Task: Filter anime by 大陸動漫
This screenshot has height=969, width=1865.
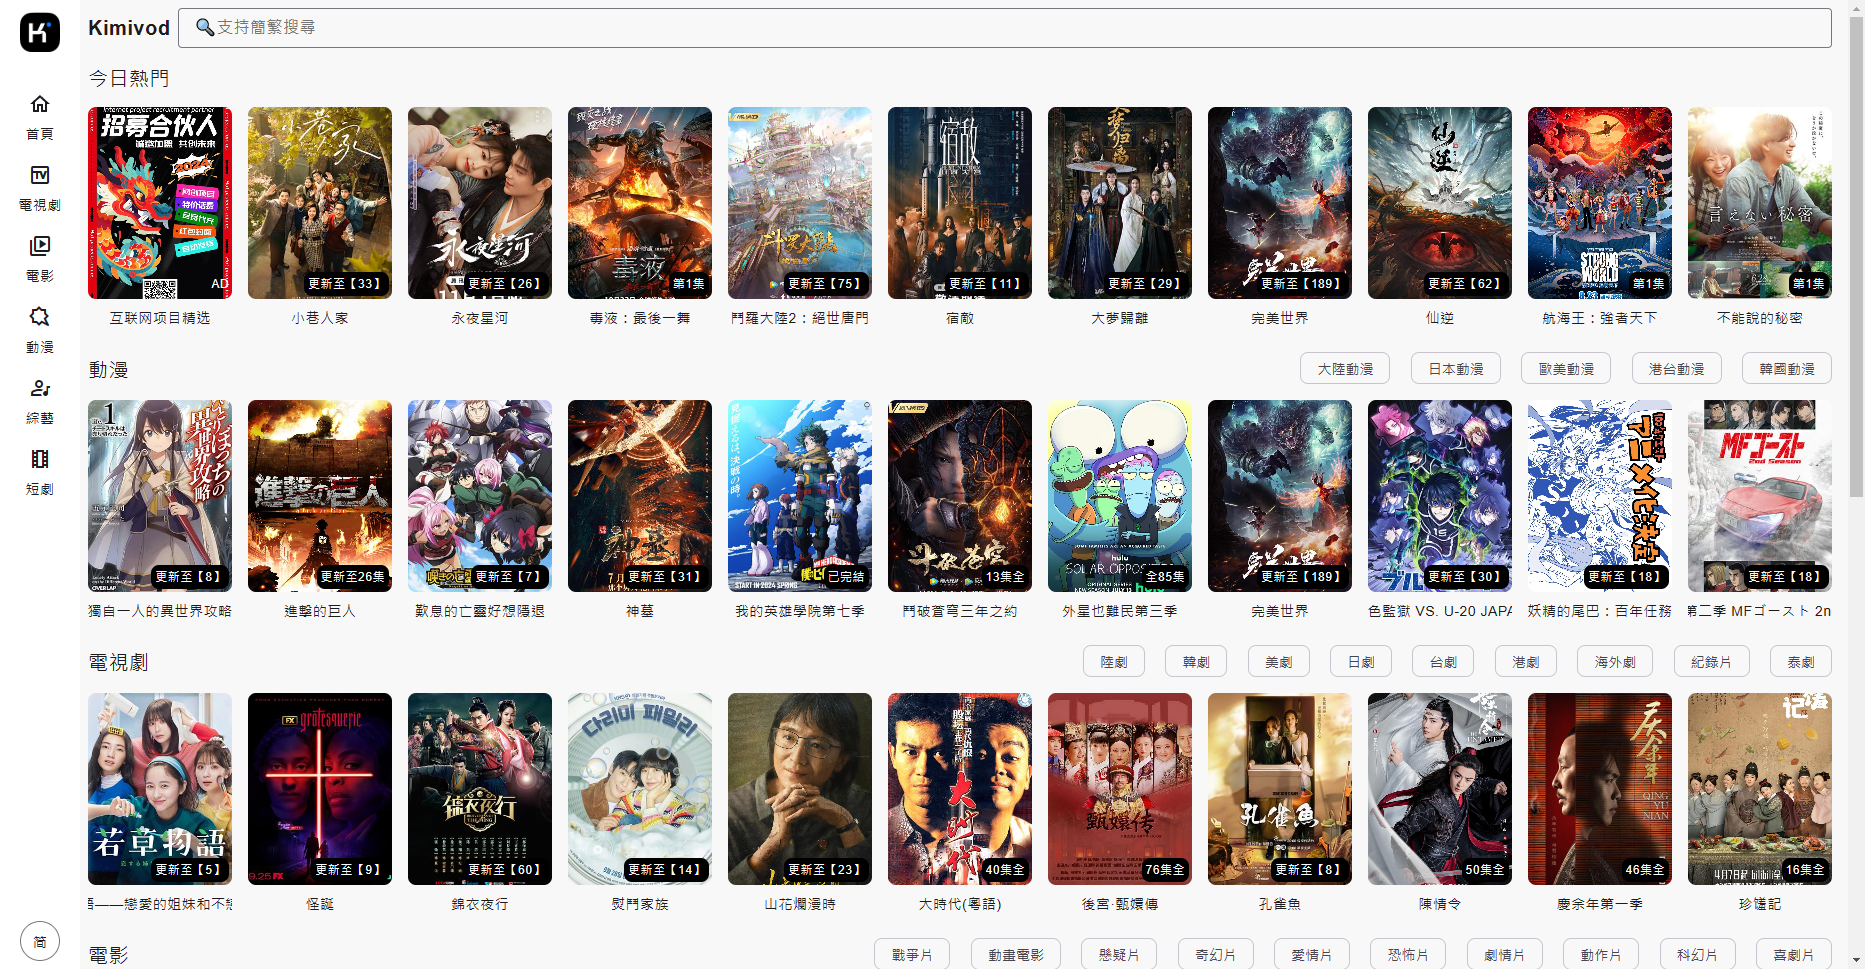Action: 1345,369
